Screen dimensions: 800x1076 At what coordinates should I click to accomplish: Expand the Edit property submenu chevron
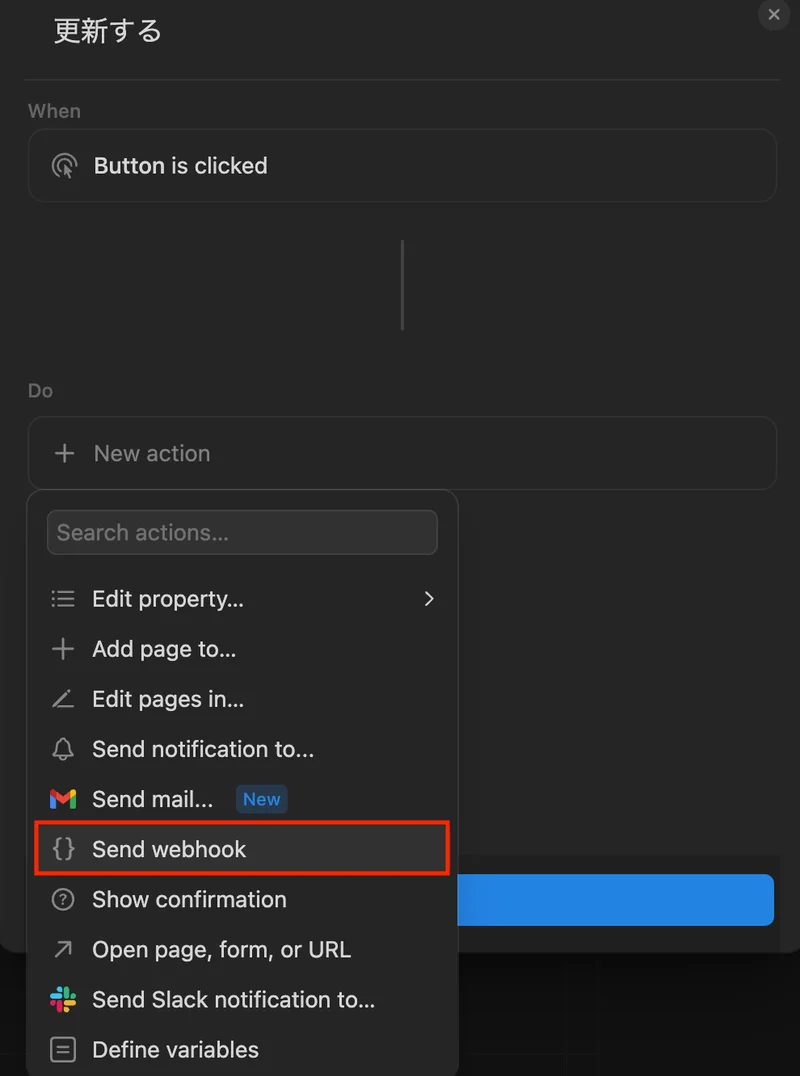pos(429,599)
